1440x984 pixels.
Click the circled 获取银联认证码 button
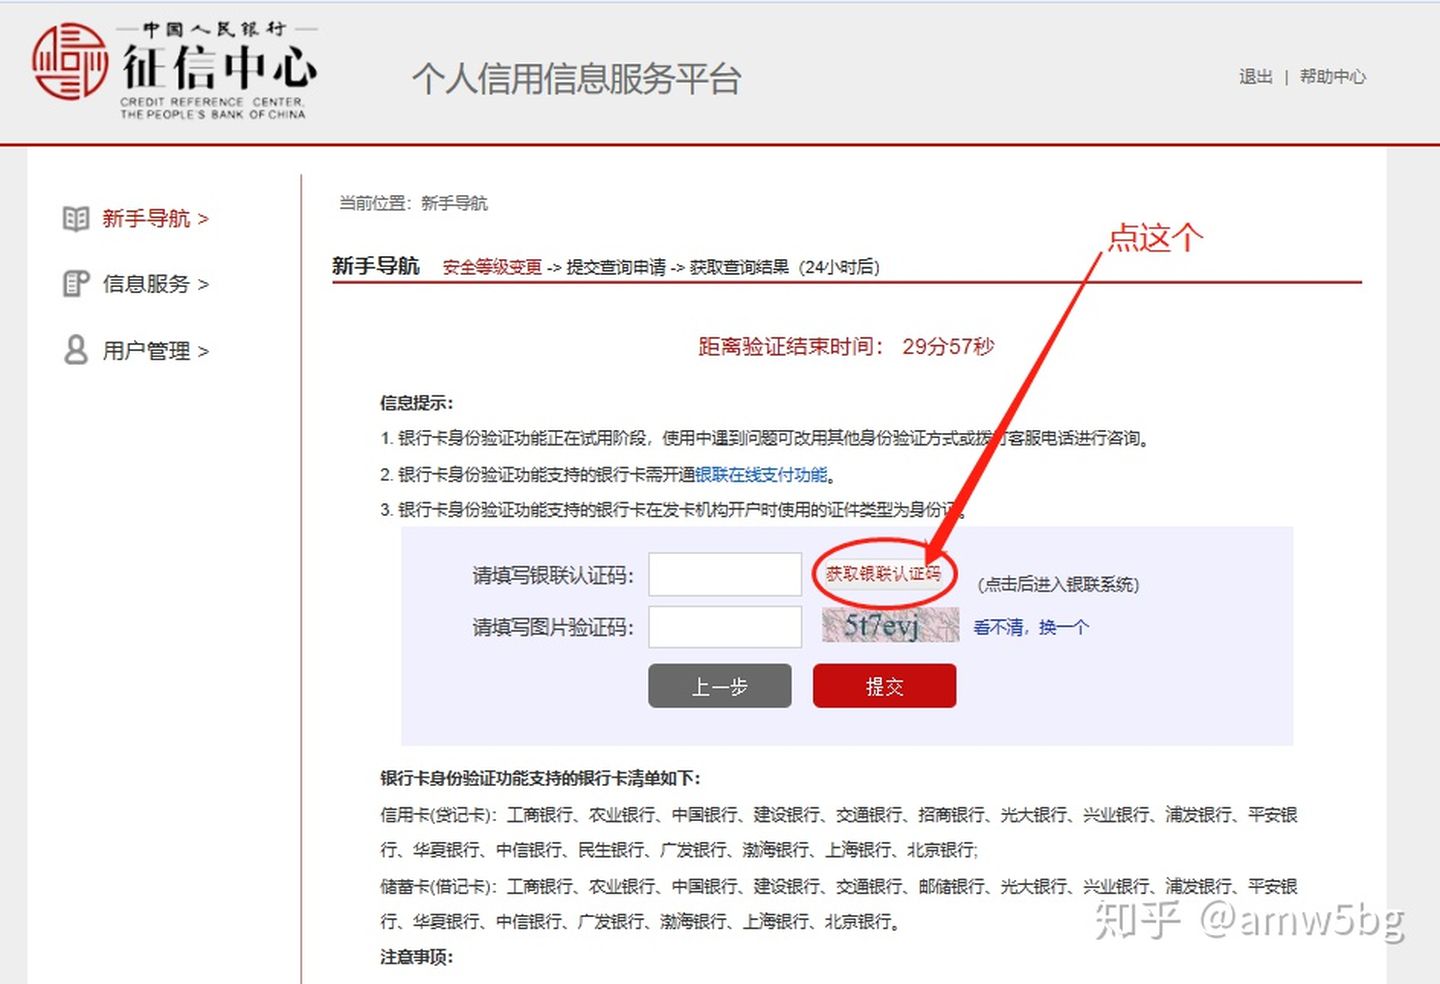[x=884, y=574]
